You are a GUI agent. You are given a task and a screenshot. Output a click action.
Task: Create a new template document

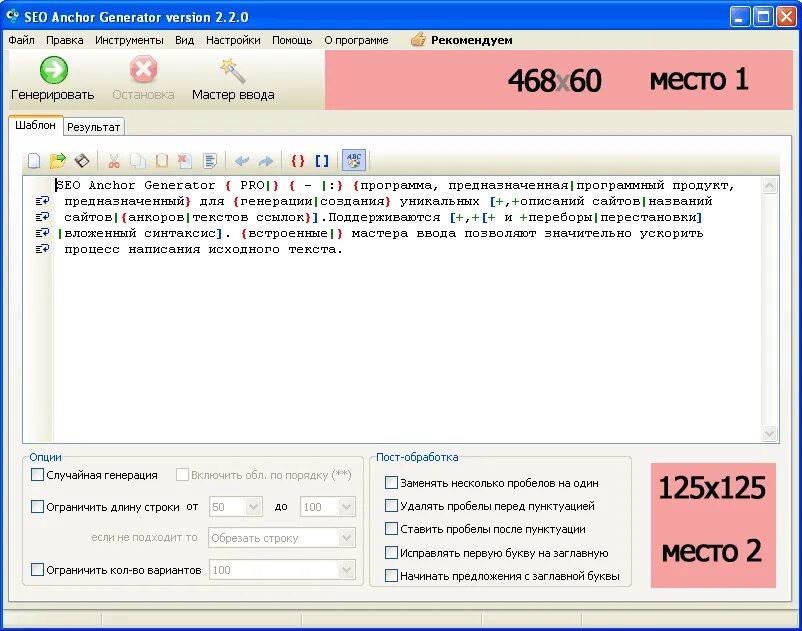34,161
